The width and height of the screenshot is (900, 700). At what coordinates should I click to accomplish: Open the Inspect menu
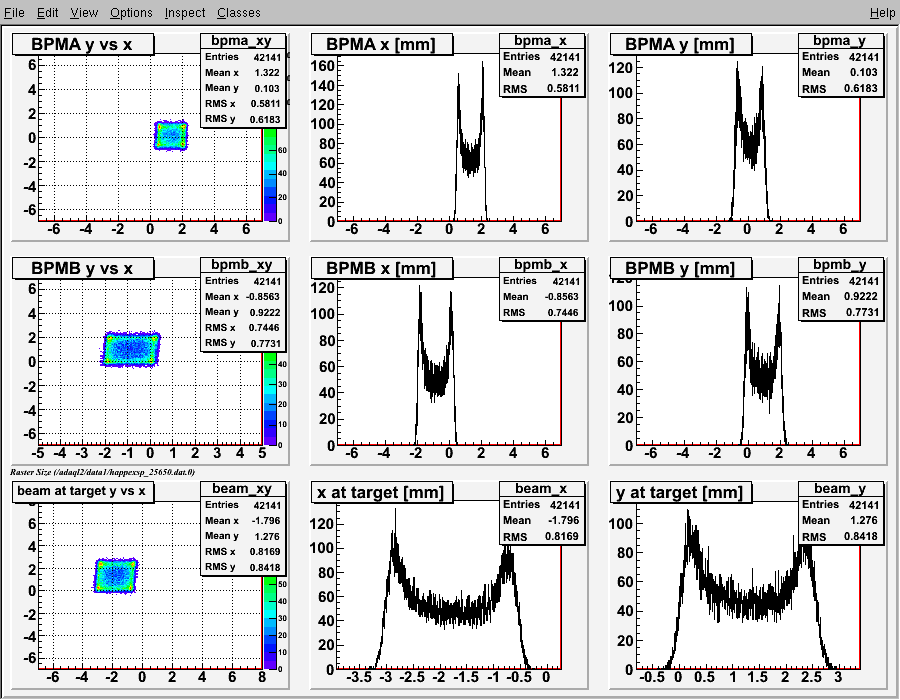(x=184, y=12)
